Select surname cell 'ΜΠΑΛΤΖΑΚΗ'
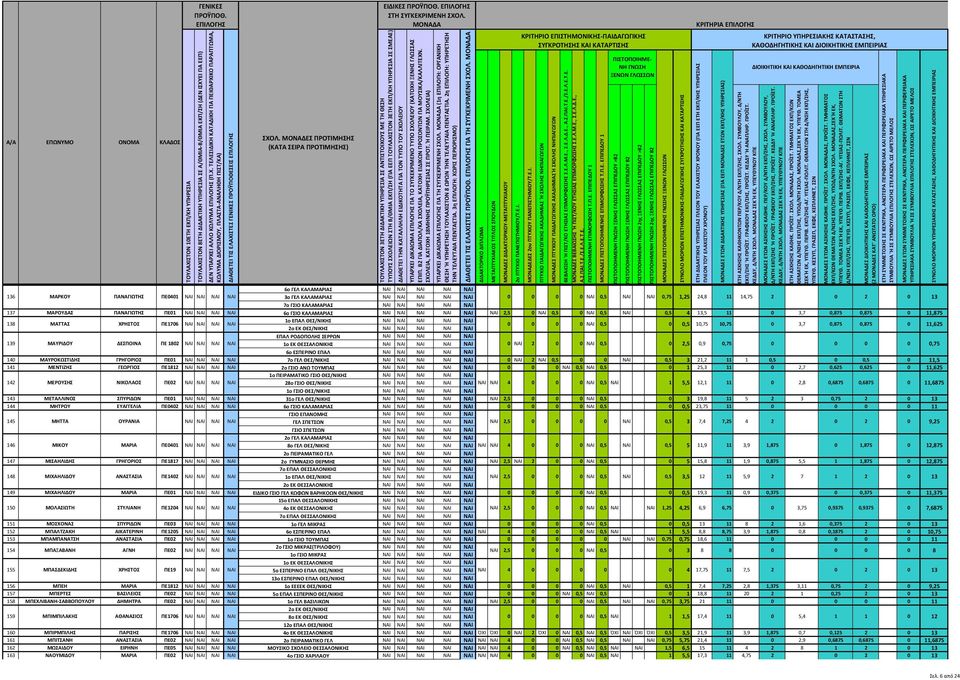 (59, 532)
